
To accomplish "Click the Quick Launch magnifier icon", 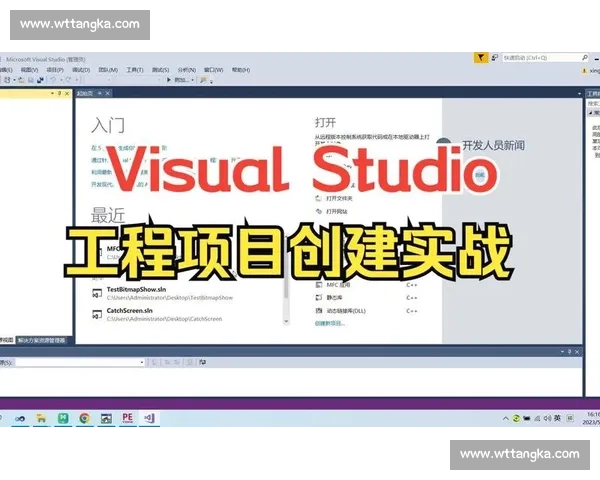I will (585, 58).
